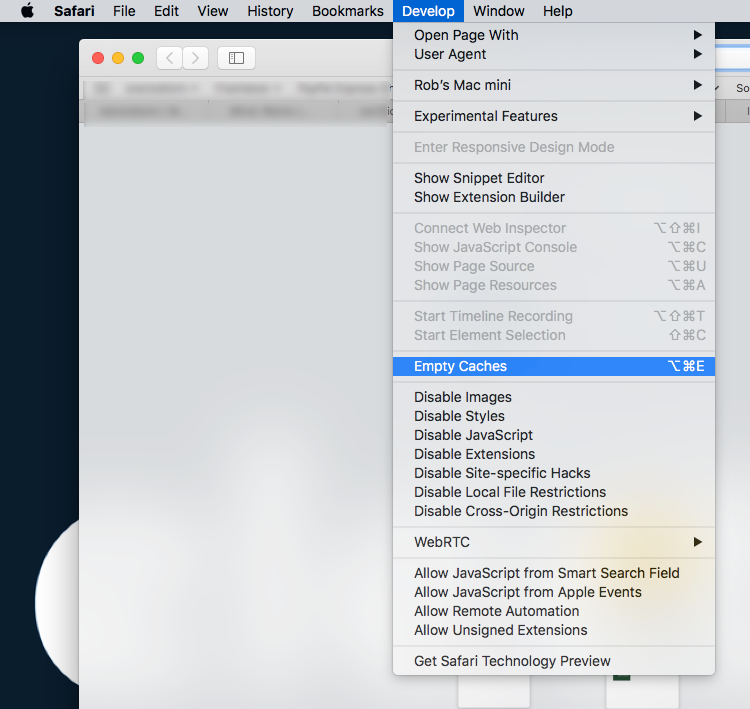Click the Safari forward arrow button
Viewport: 750px width, 709px height.
(x=195, y=58)
